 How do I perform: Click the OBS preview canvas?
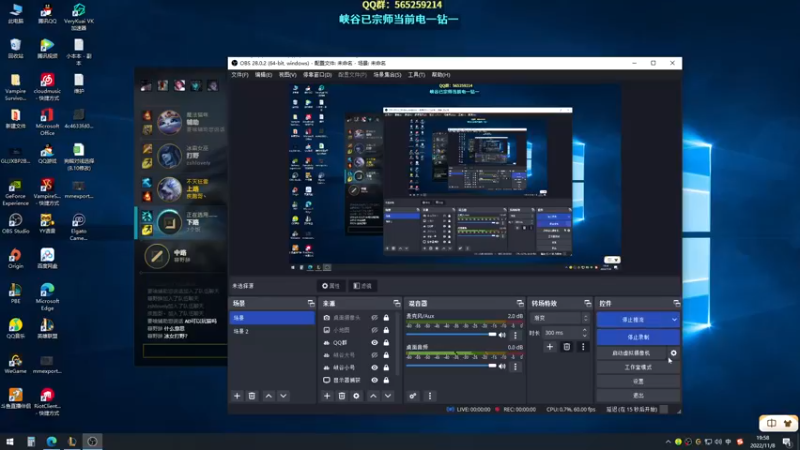point(455,177)
